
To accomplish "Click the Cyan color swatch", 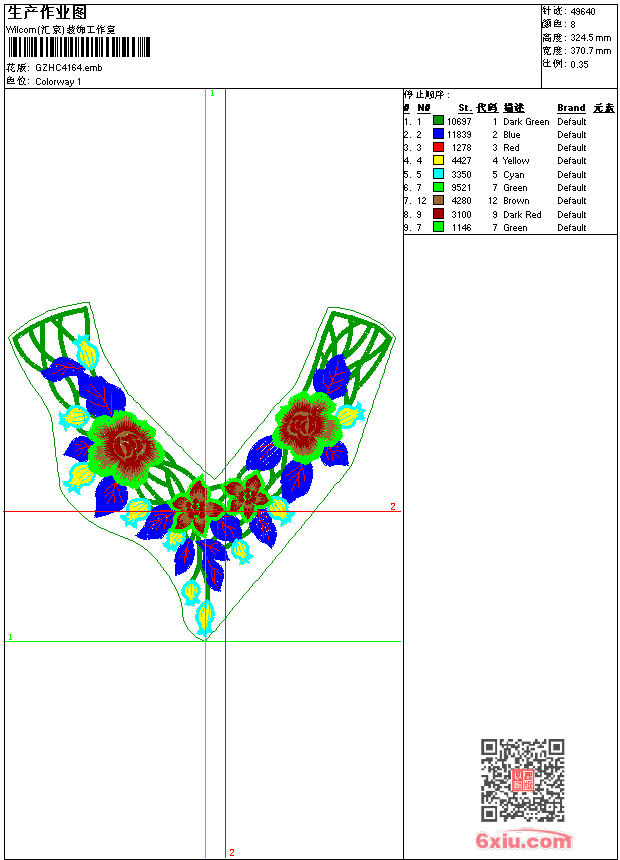I will 438,174.
